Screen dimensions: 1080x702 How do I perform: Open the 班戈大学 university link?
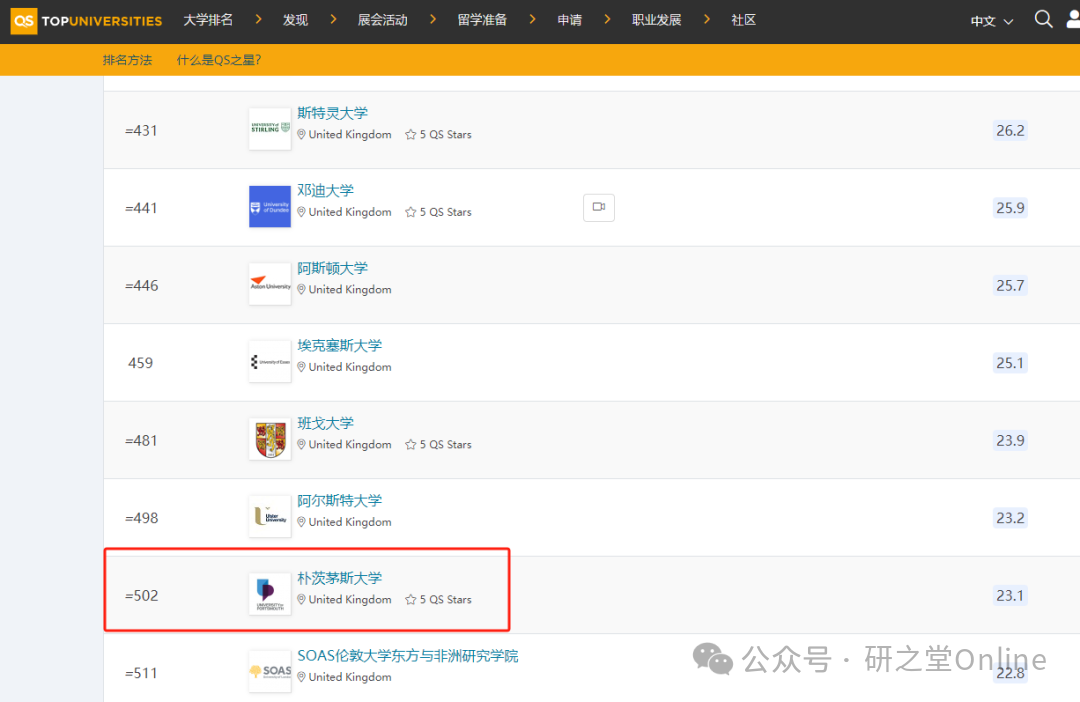point(325,423)
